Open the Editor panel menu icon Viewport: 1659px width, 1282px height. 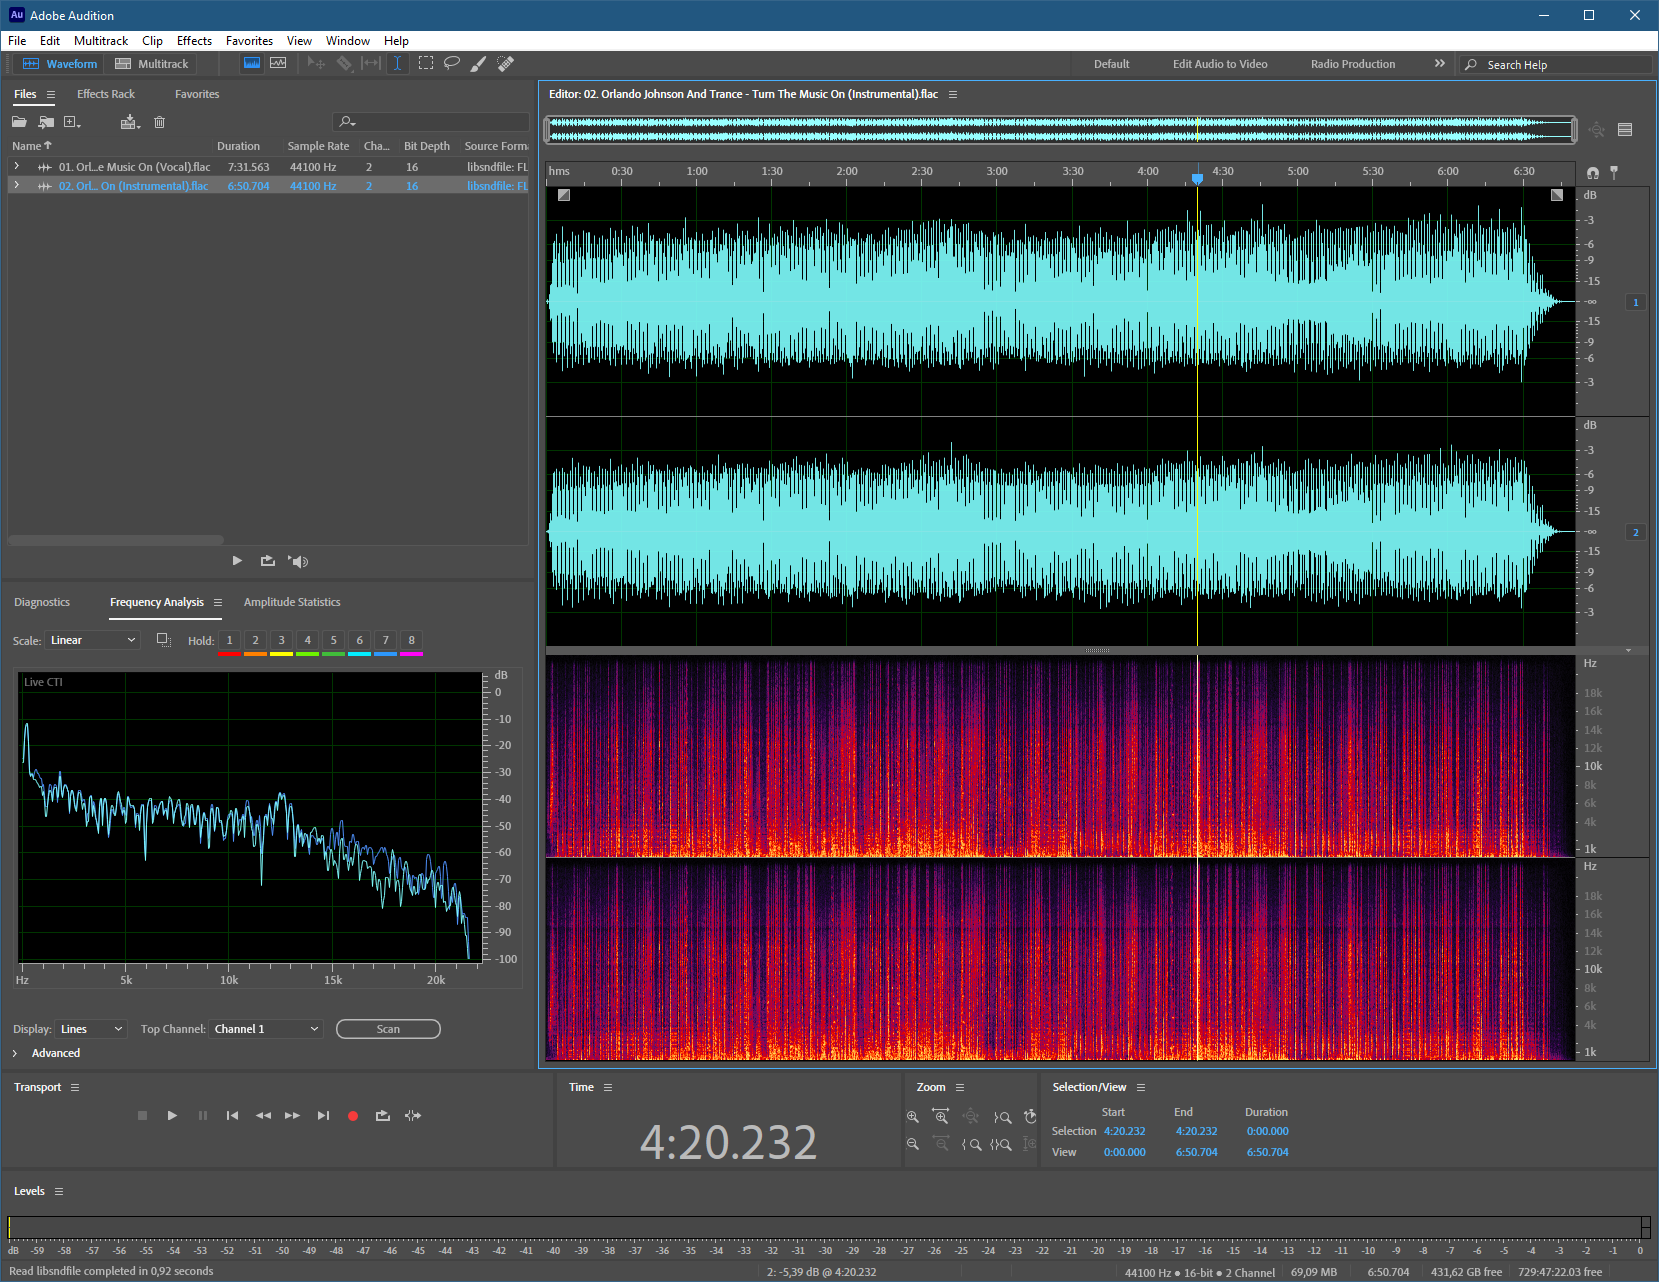(x=953, y=94)
